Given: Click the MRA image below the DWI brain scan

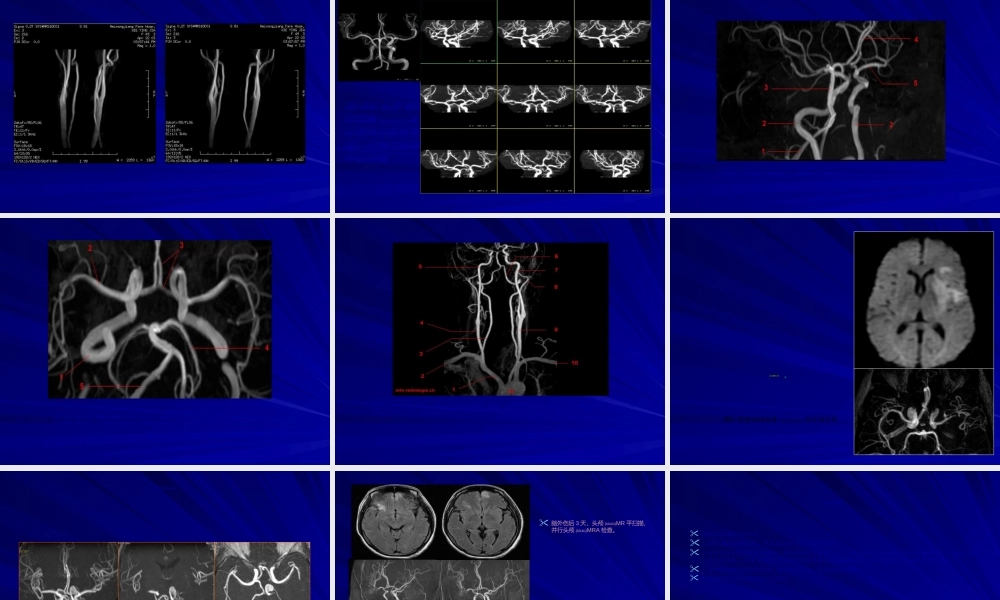Looking at the screenshot, I should pos(923,412).
